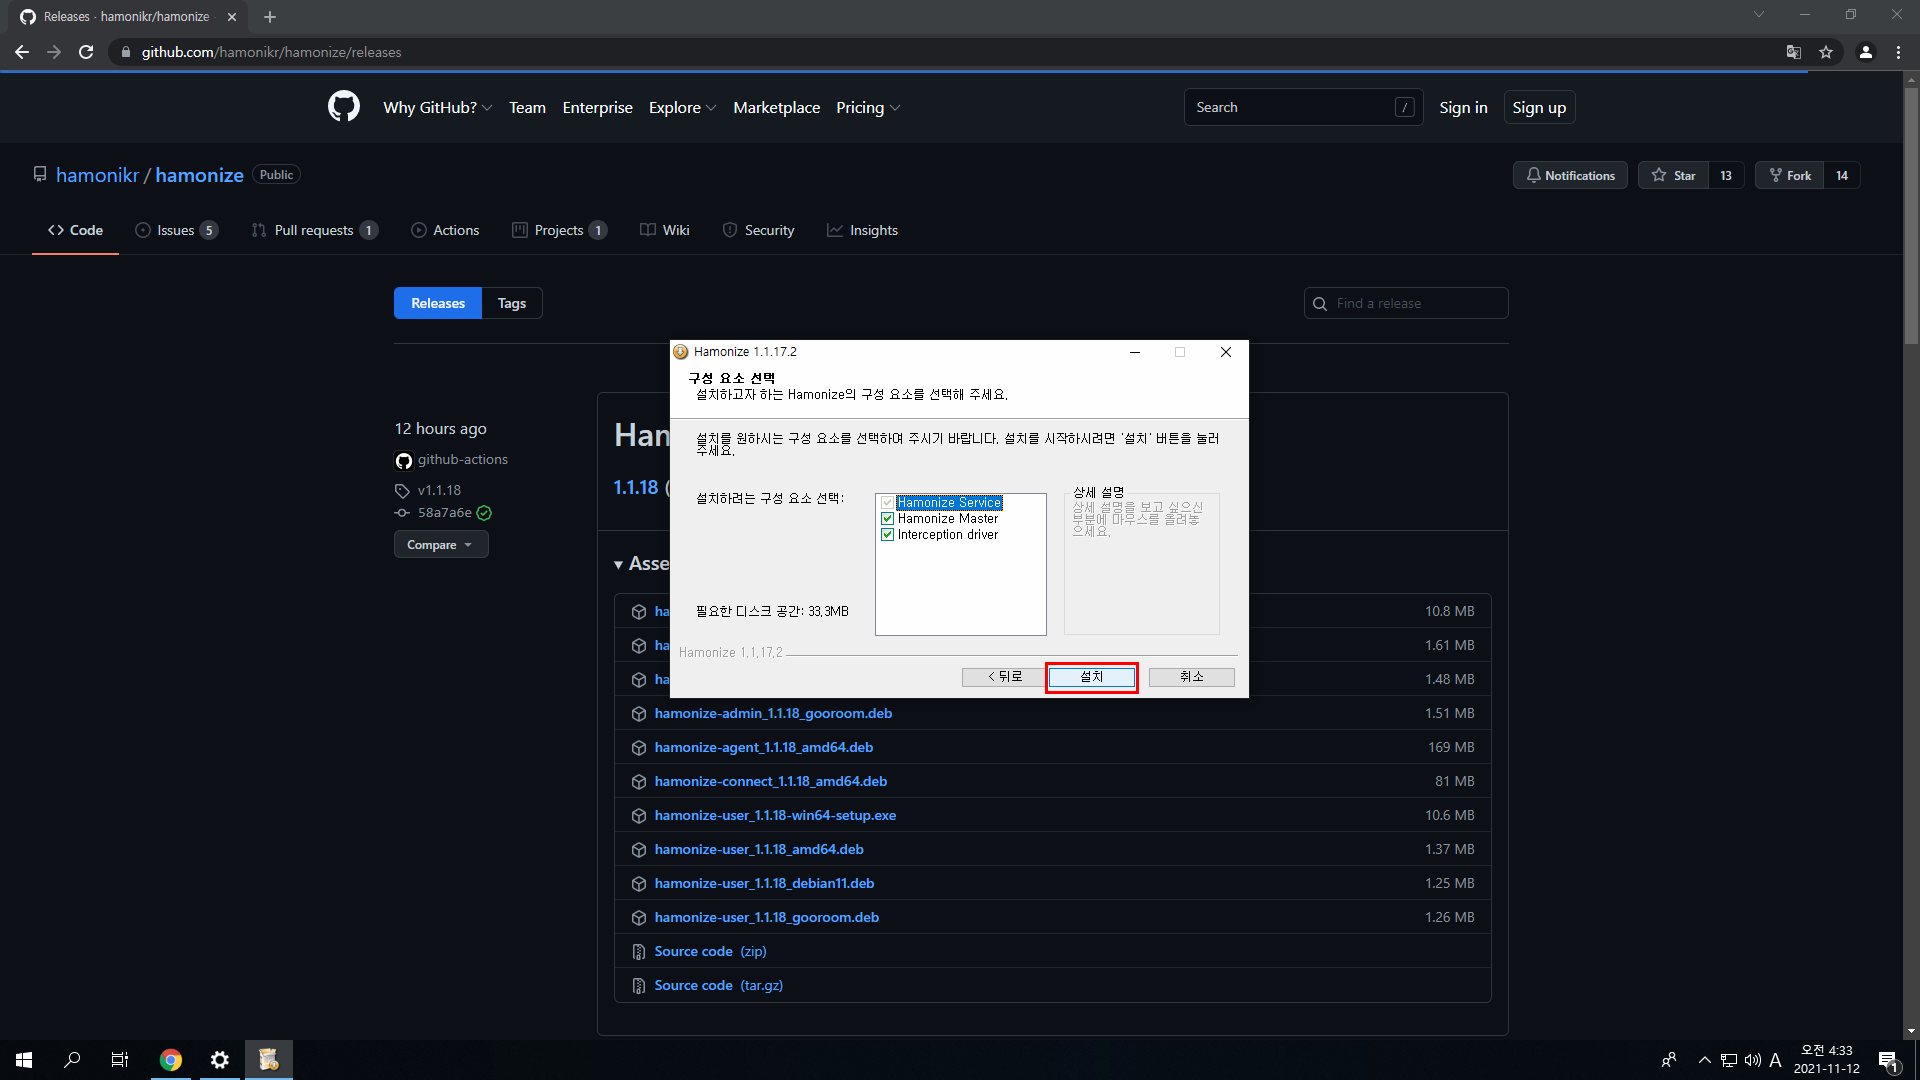Image resolution: width=1920 pixels, height=1080 pixels.
Task: Open the Chrome three-dot menu
Action: (x=1898, y=52)
